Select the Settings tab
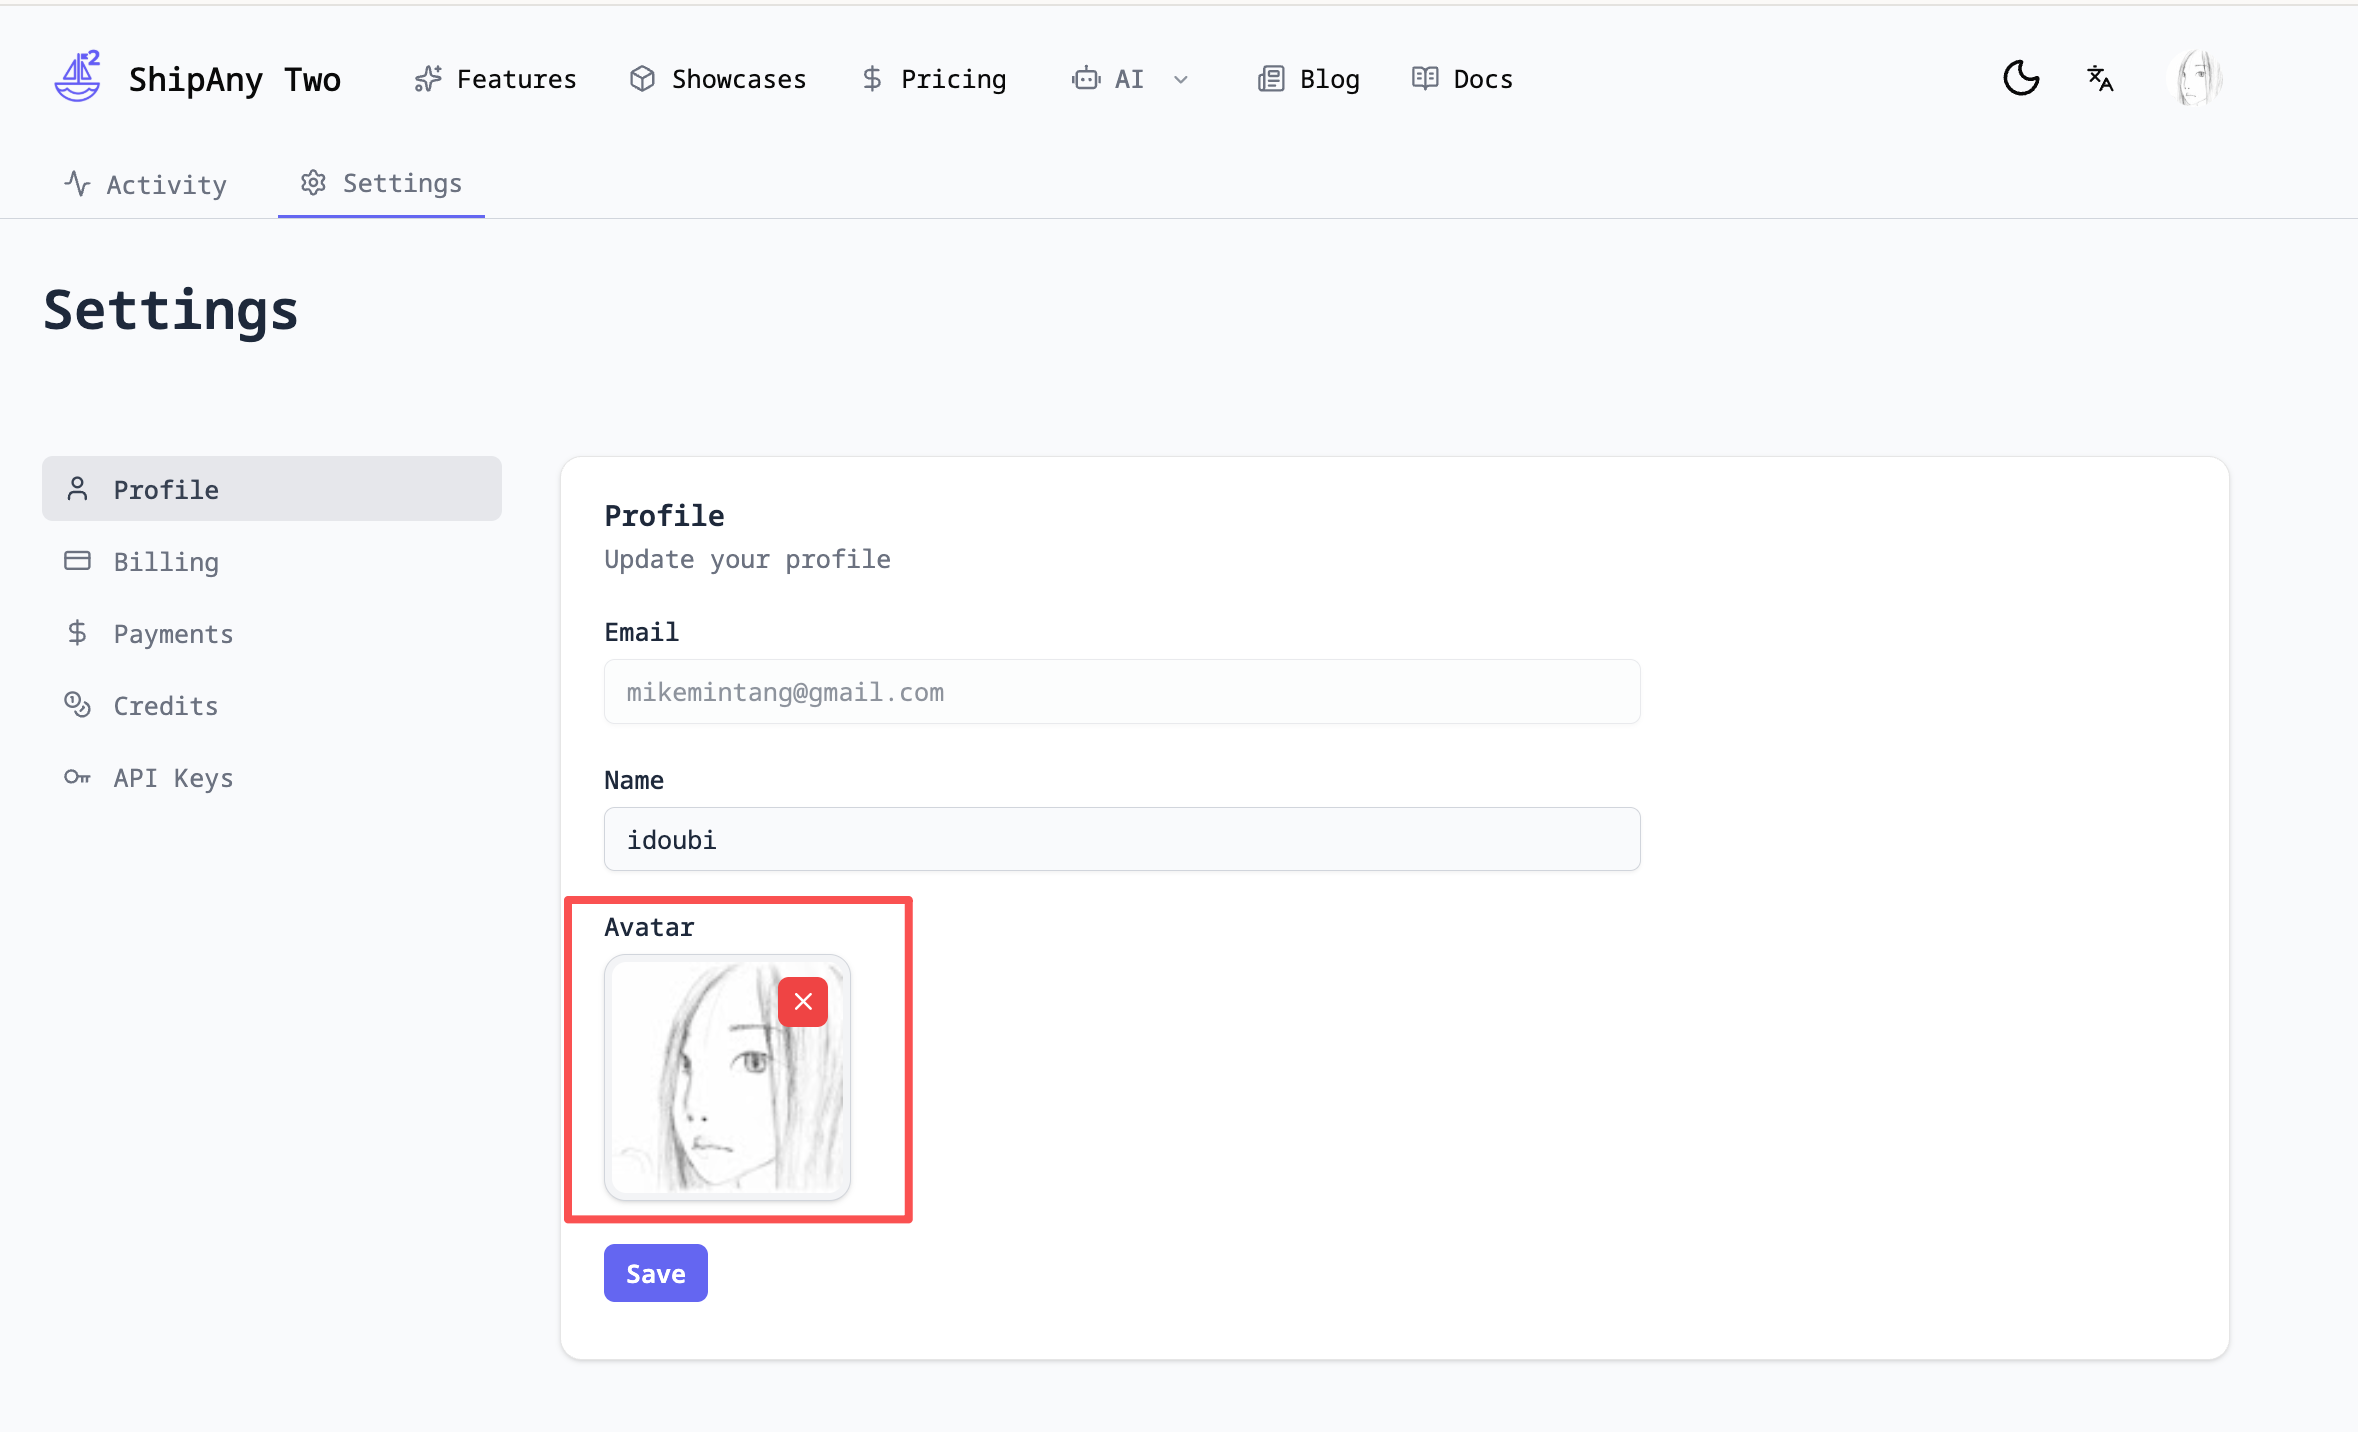 [x=381, y=183]
